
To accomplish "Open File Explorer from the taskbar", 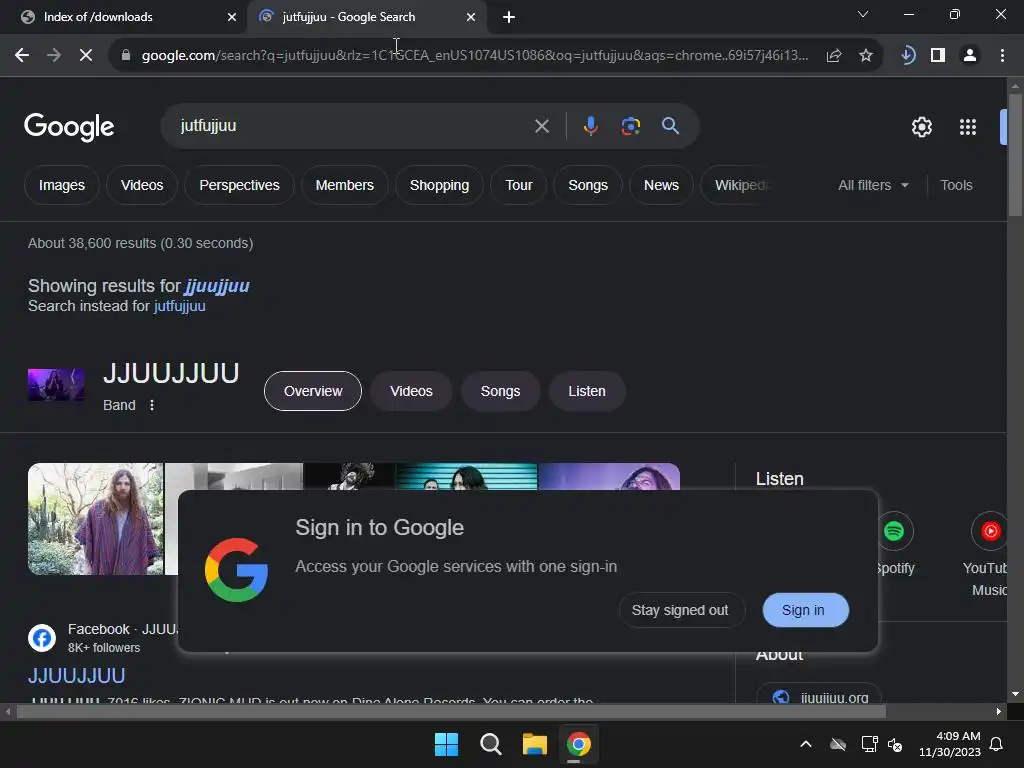I will (x=534, y=744).
